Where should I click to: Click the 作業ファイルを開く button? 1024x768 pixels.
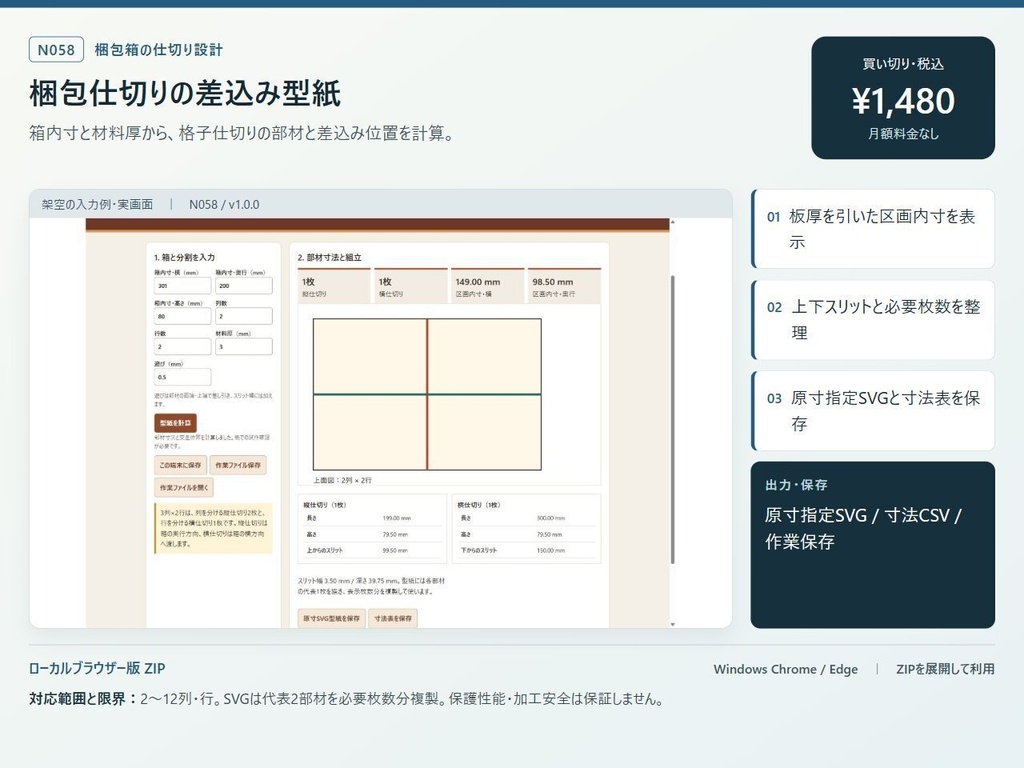coord(184,487)
